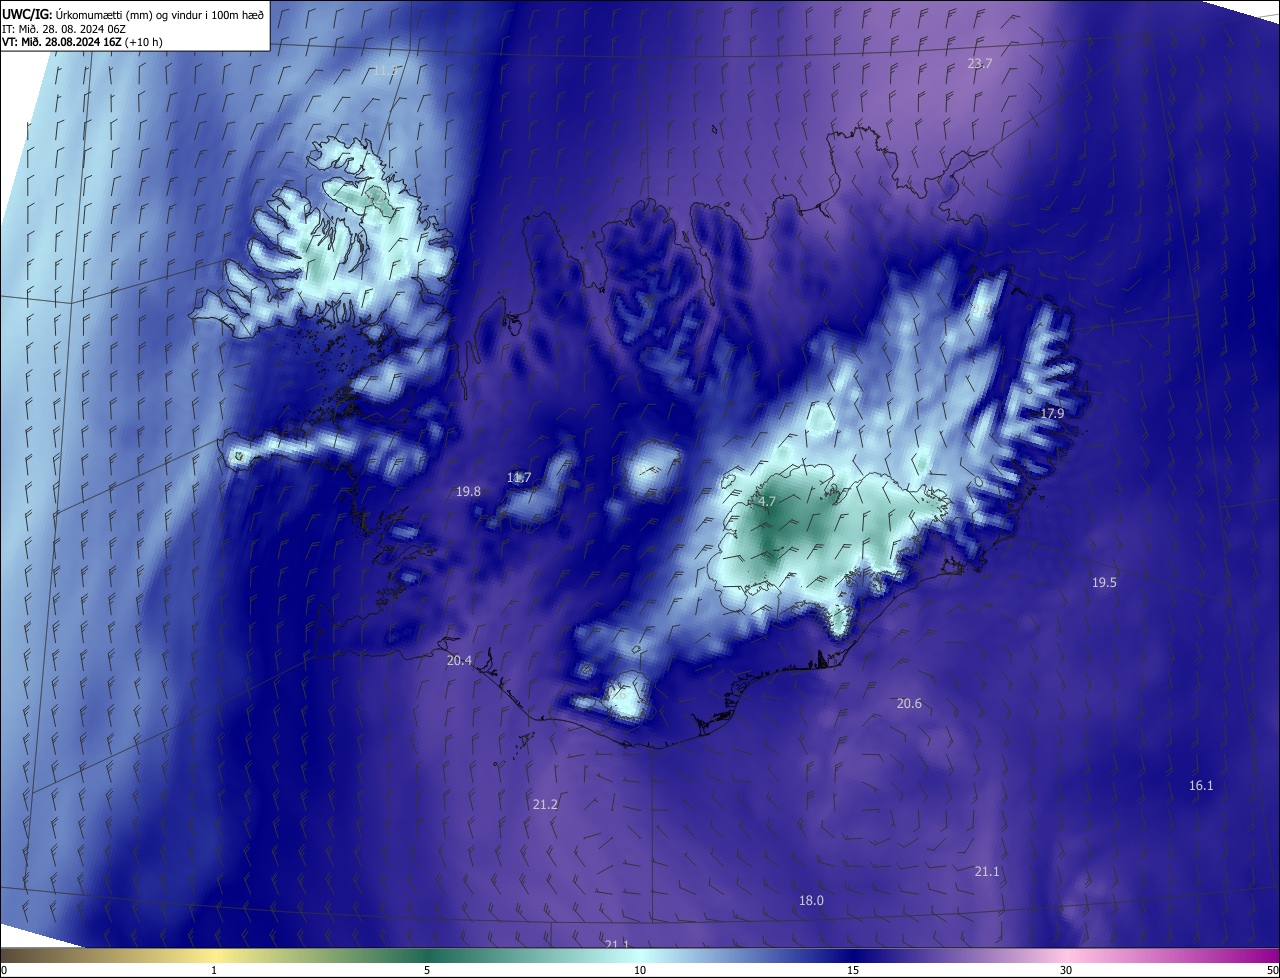The image size is (1280, 978).
Task: Click the 50 tick label on the color scale
Action: click(x=1272, y=970)
